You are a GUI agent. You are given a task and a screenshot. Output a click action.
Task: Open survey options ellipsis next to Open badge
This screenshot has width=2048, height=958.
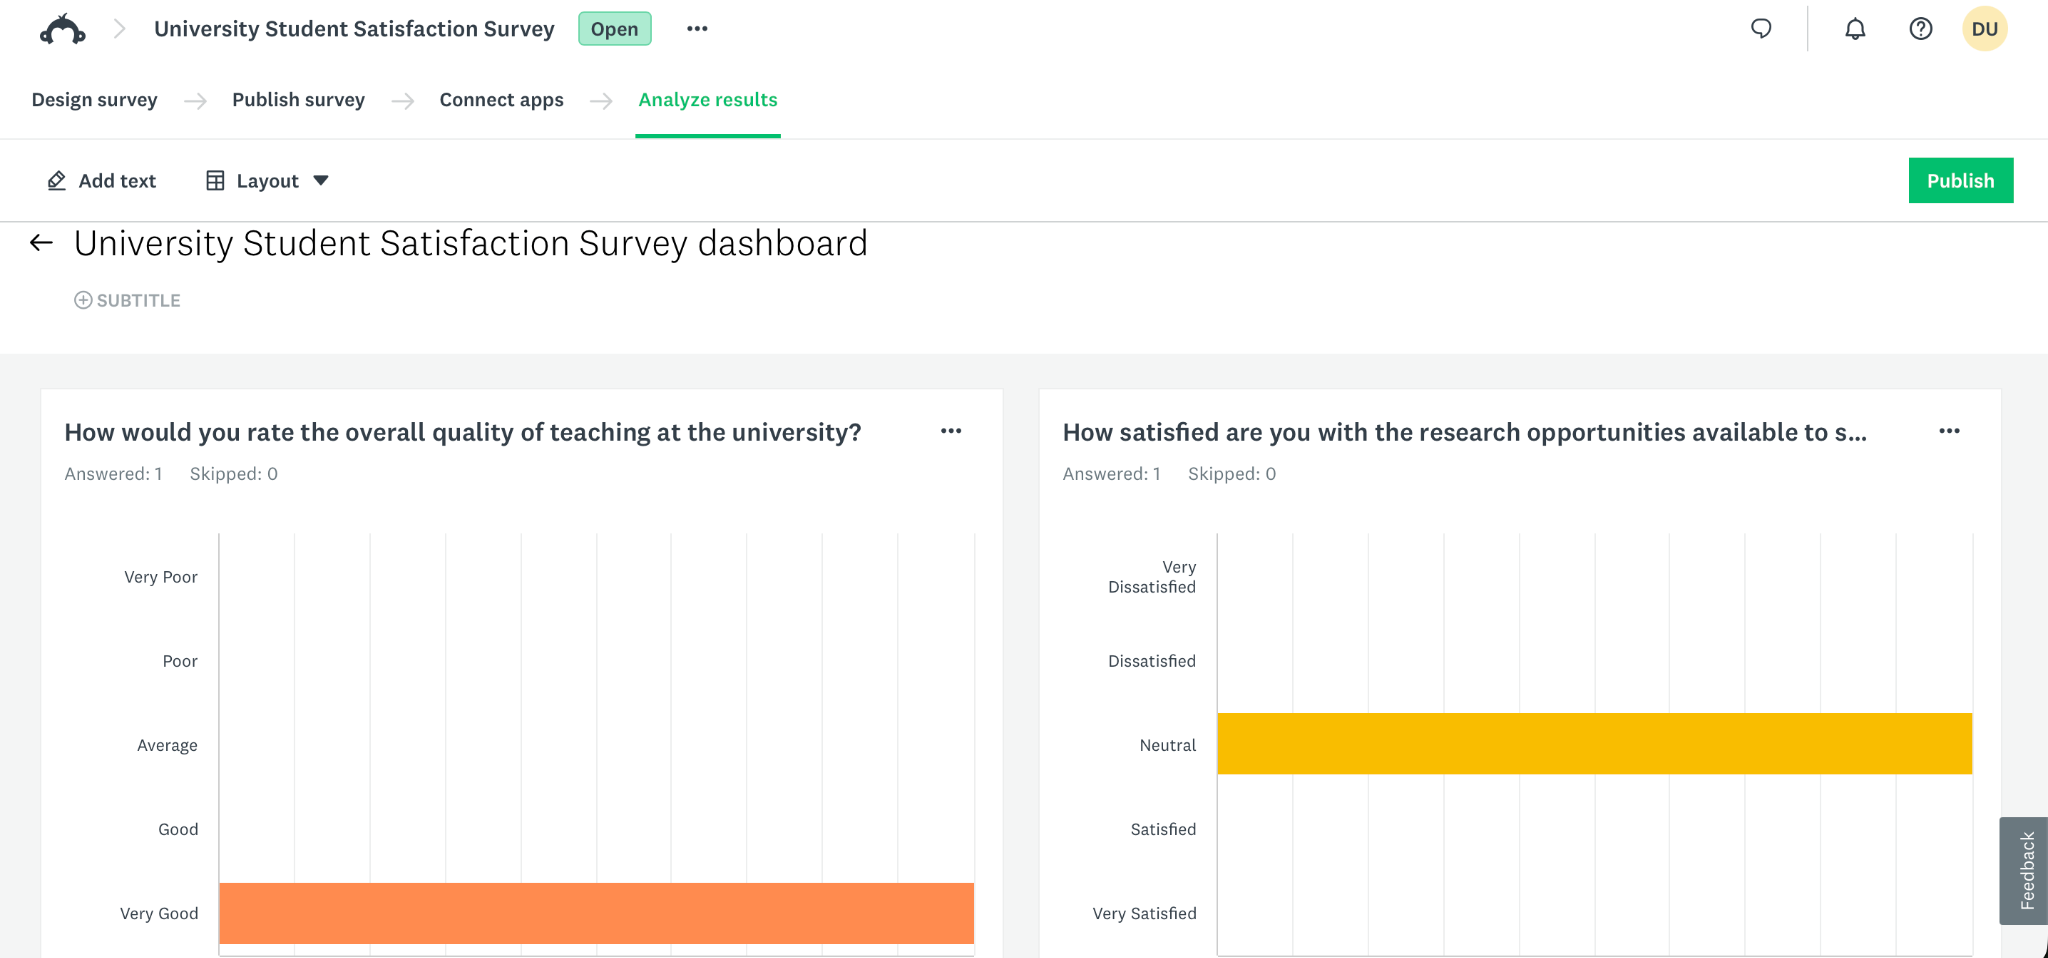(697, 29)
